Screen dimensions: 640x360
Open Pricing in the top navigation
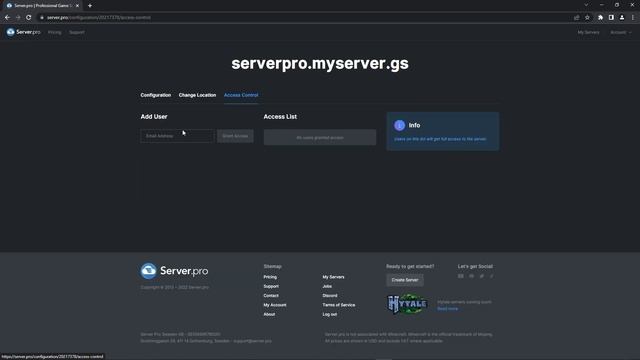(x=54, y=32)
